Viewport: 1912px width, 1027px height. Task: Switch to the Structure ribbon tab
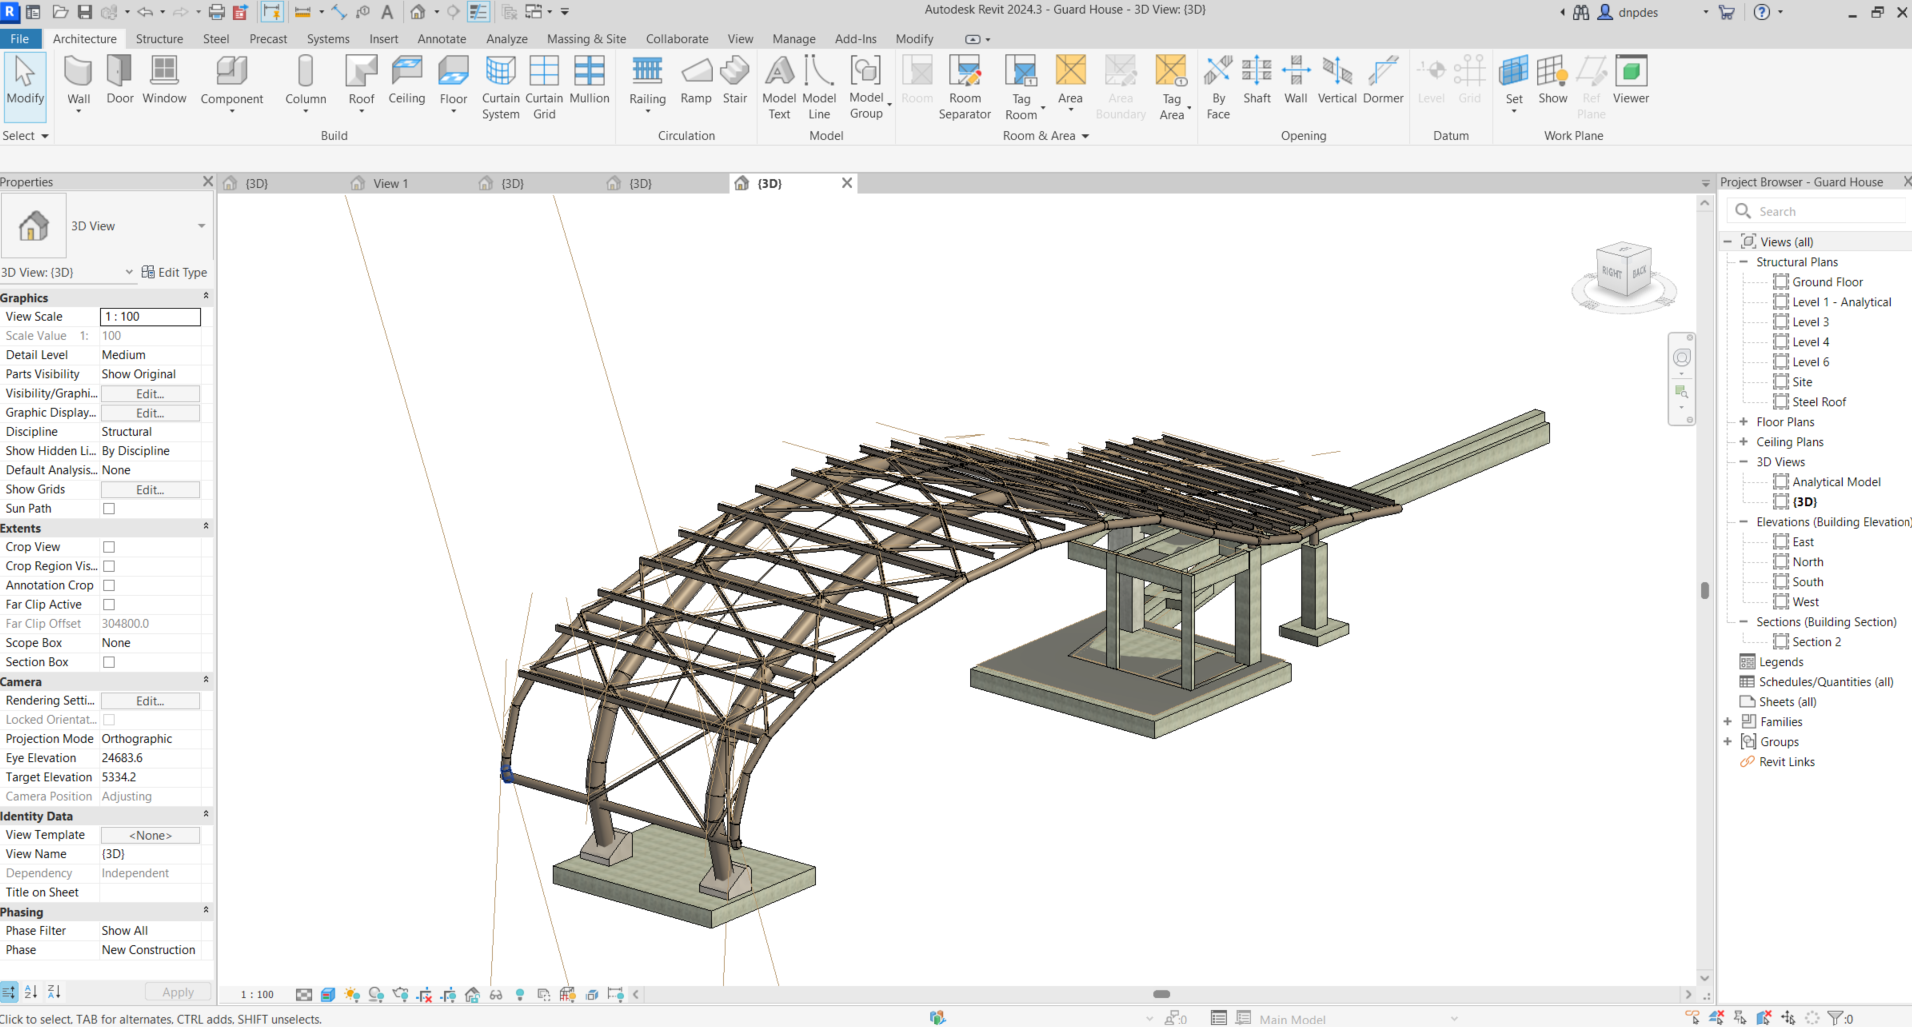pos(159,39)
